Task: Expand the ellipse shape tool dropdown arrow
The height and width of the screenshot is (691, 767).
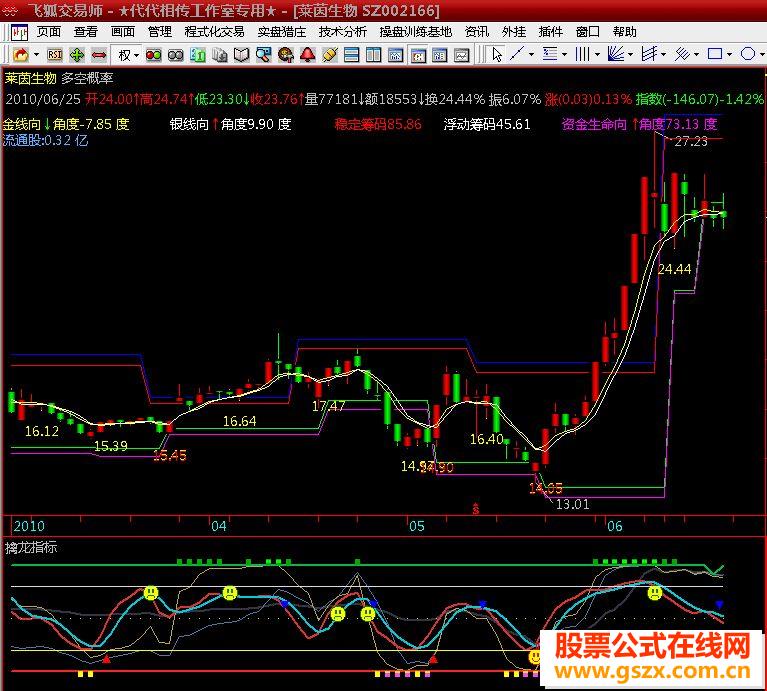Action: coord(762,54)
